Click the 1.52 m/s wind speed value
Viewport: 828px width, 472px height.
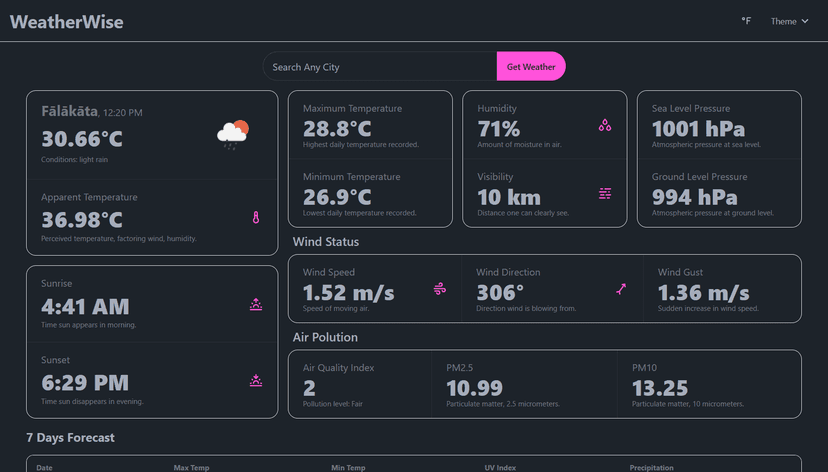coord(349,292)
